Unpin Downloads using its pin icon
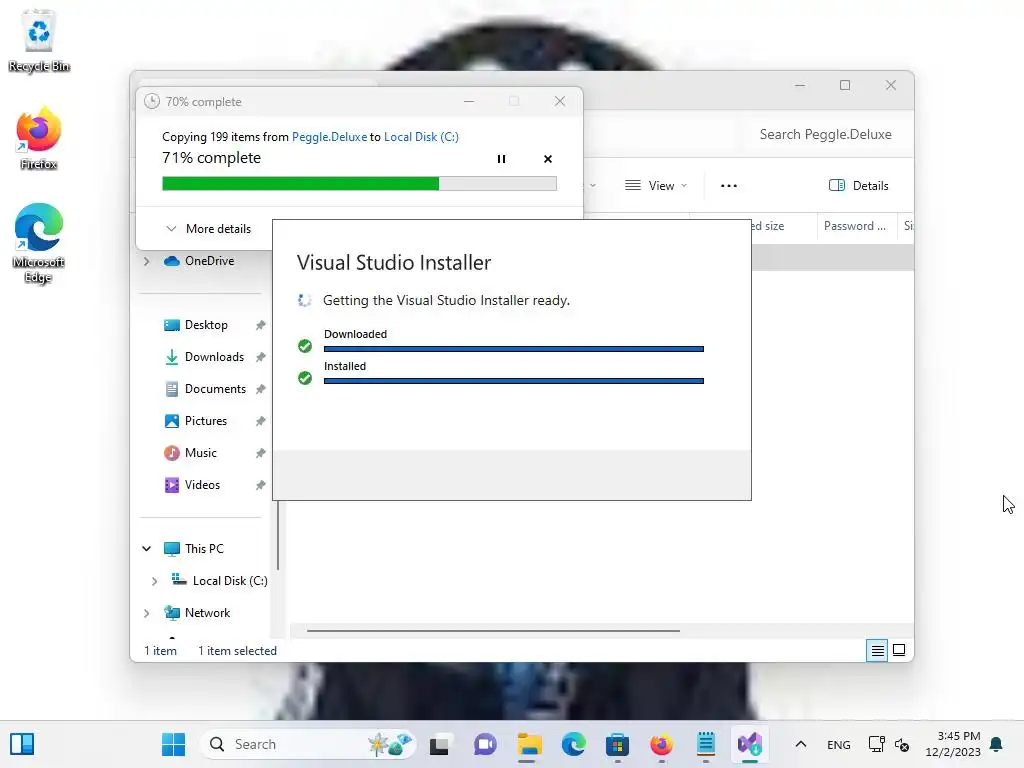The width and height of the screenshot is (1024, 768). pos(261,357)
